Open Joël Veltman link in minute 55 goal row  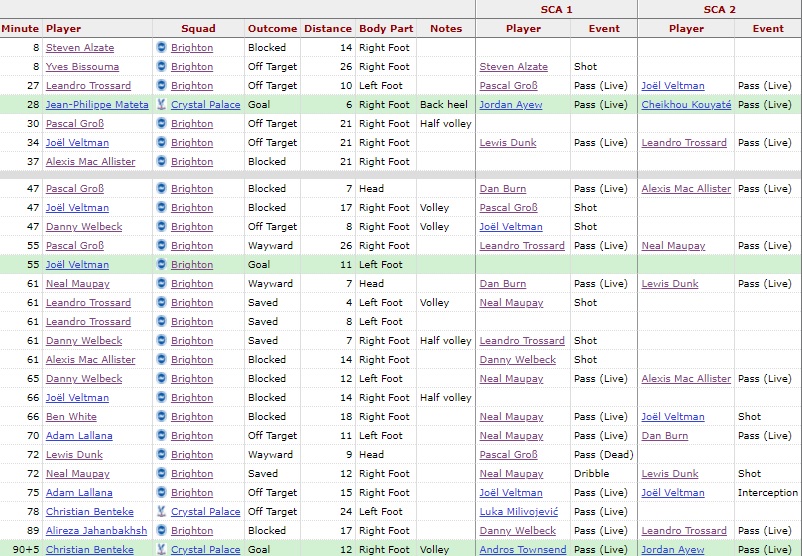[77, 264]
